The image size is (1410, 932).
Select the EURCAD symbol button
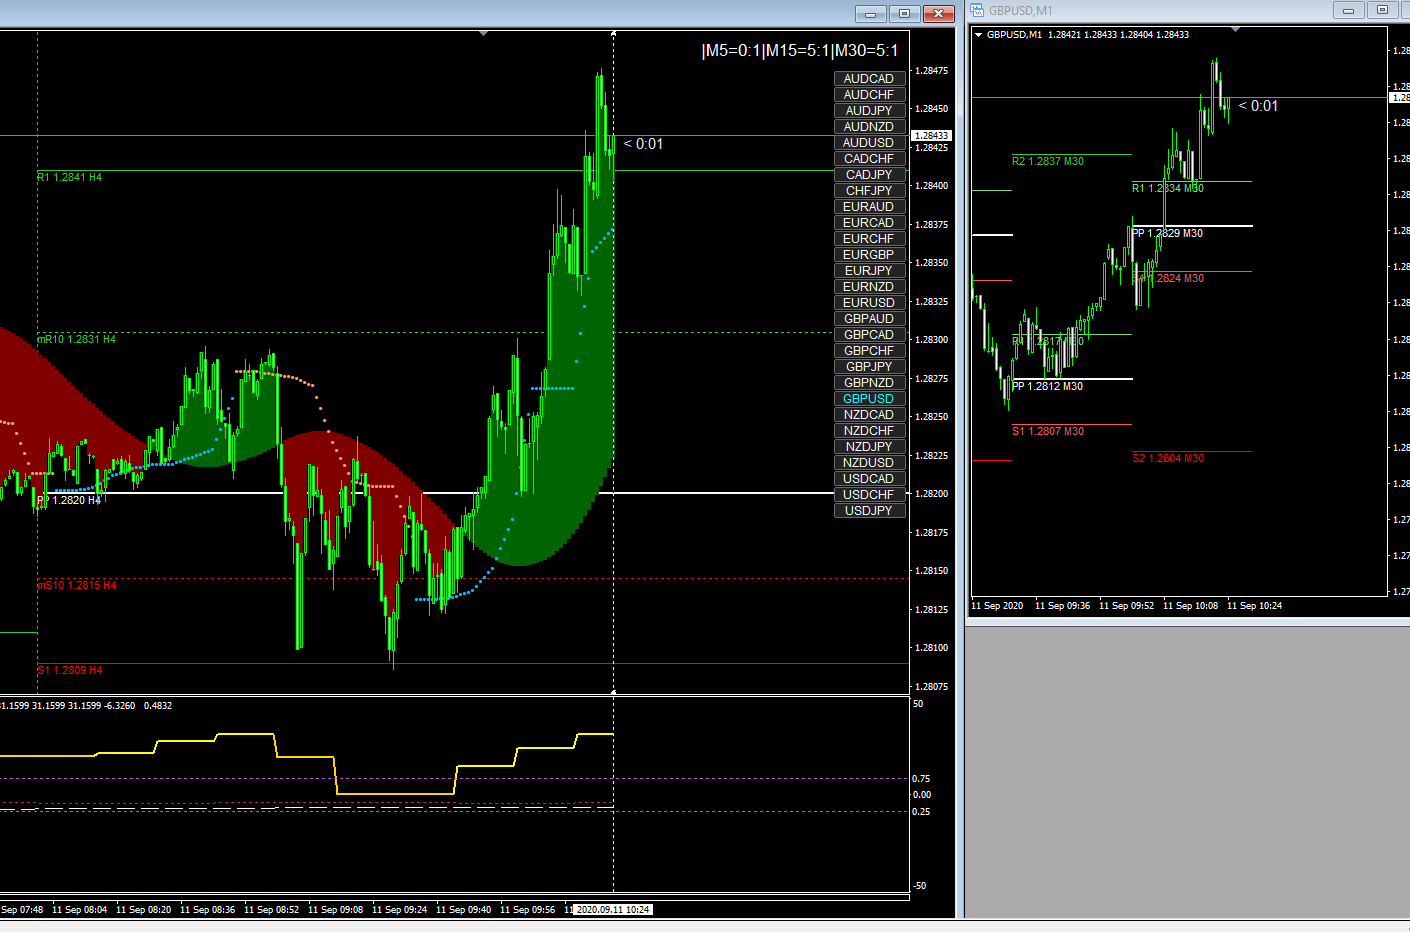[869, 223]
